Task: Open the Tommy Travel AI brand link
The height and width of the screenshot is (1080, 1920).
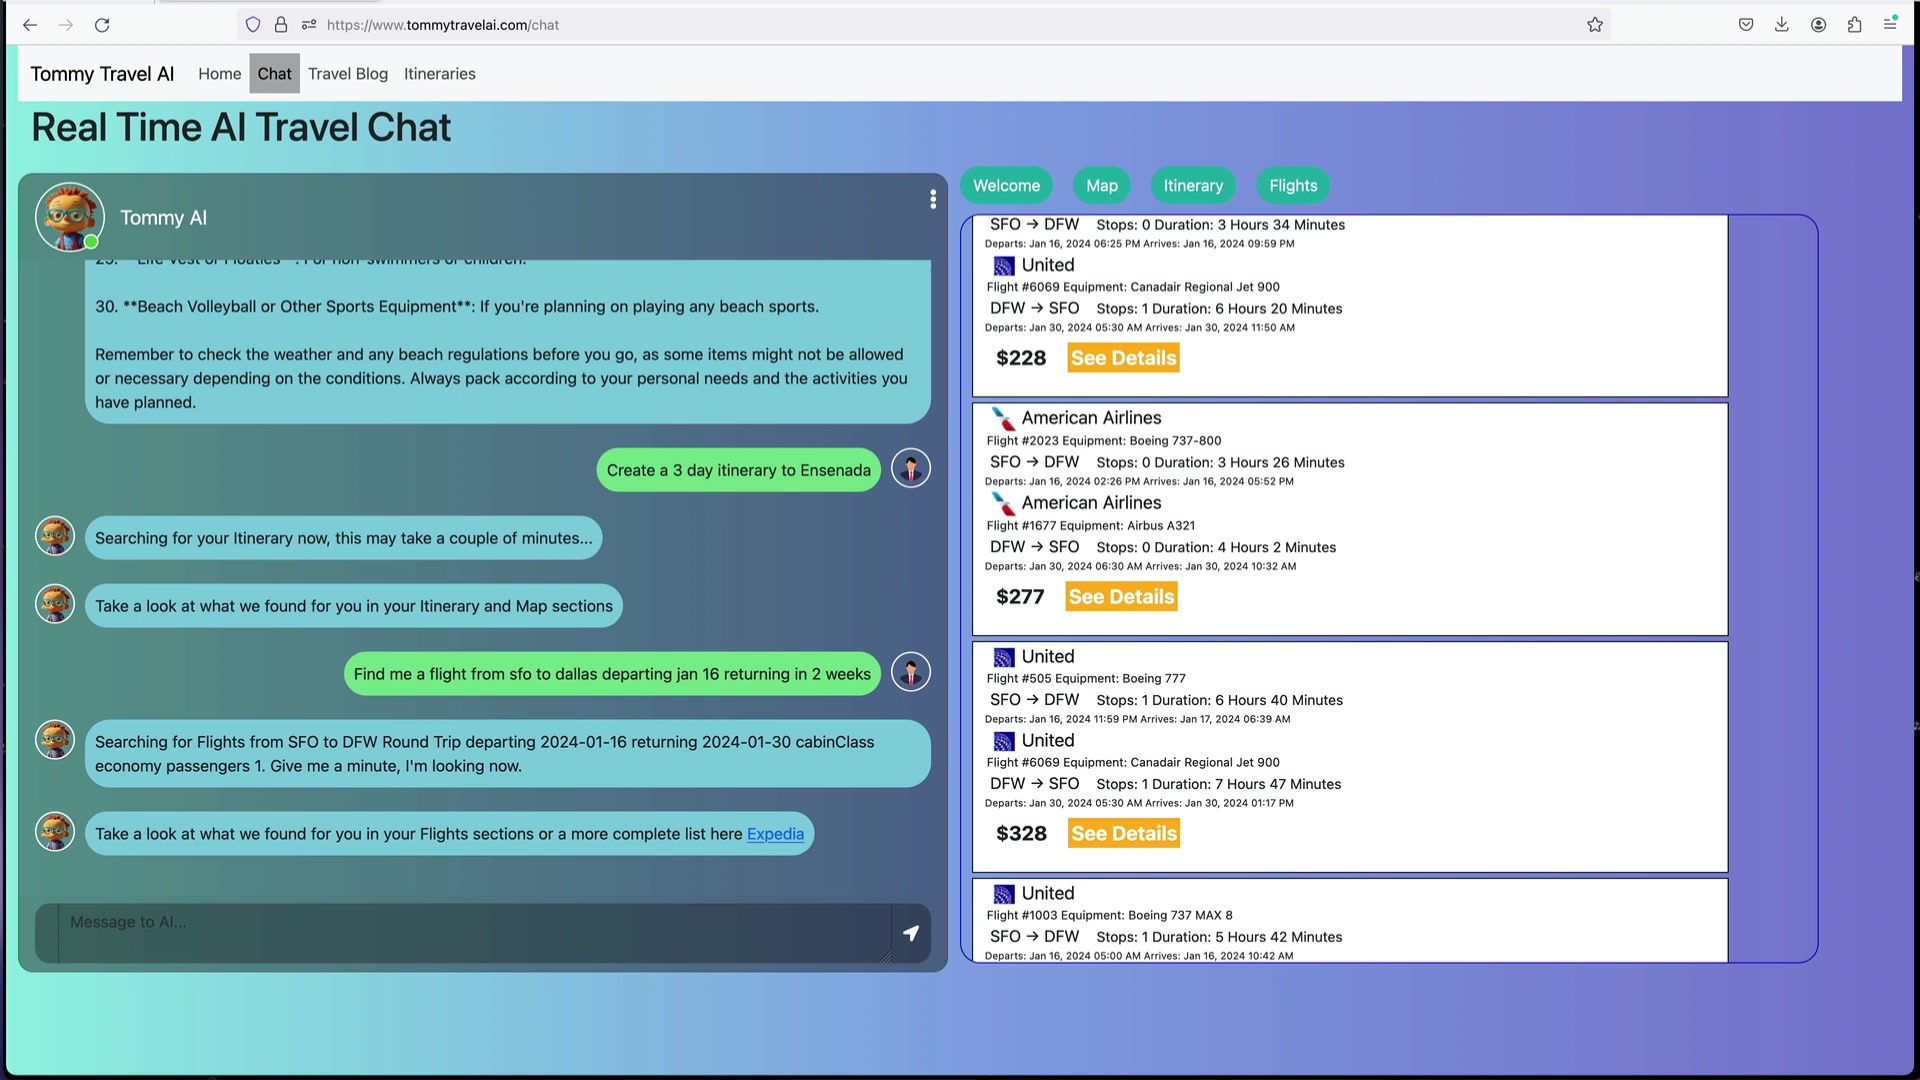Action: [x=102, y=74]
